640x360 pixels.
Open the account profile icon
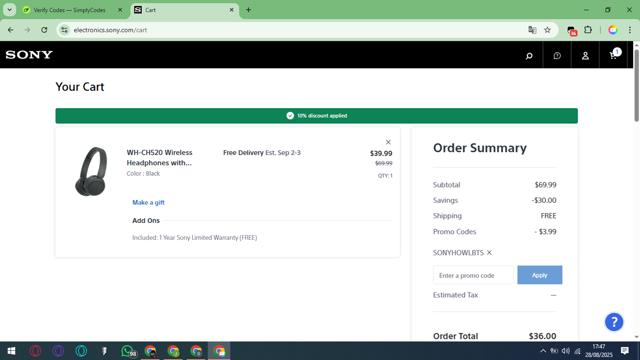tap(585, 56)
